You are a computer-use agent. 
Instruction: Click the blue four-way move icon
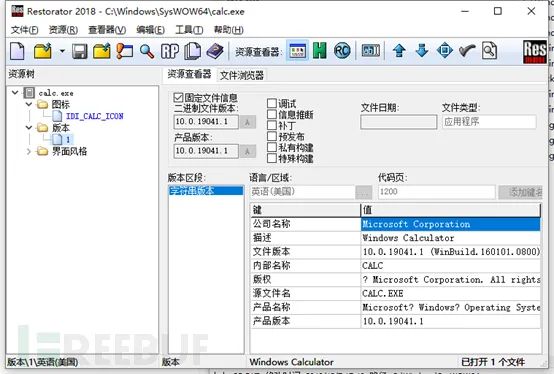pos(444,51)
